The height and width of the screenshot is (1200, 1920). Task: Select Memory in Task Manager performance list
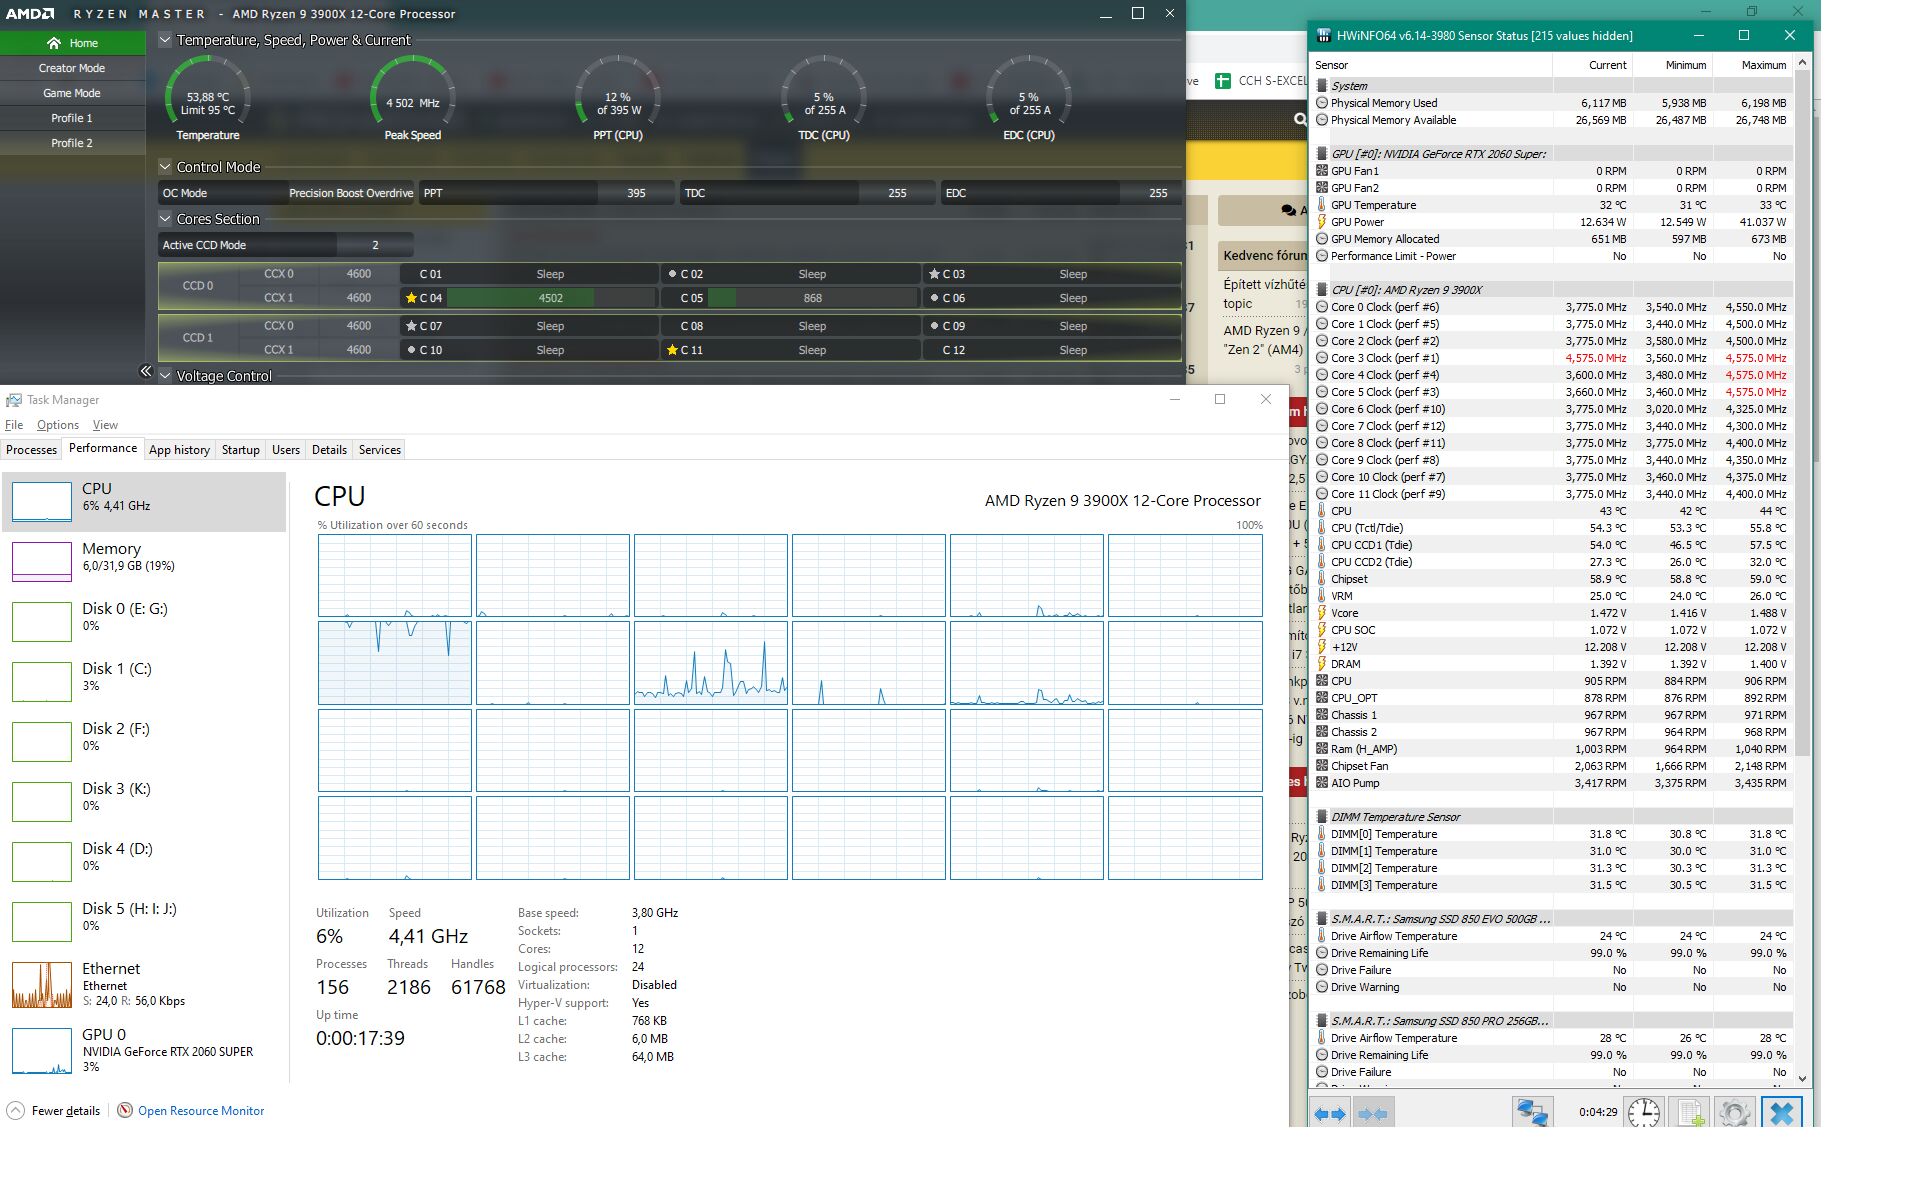coord(144,561)
